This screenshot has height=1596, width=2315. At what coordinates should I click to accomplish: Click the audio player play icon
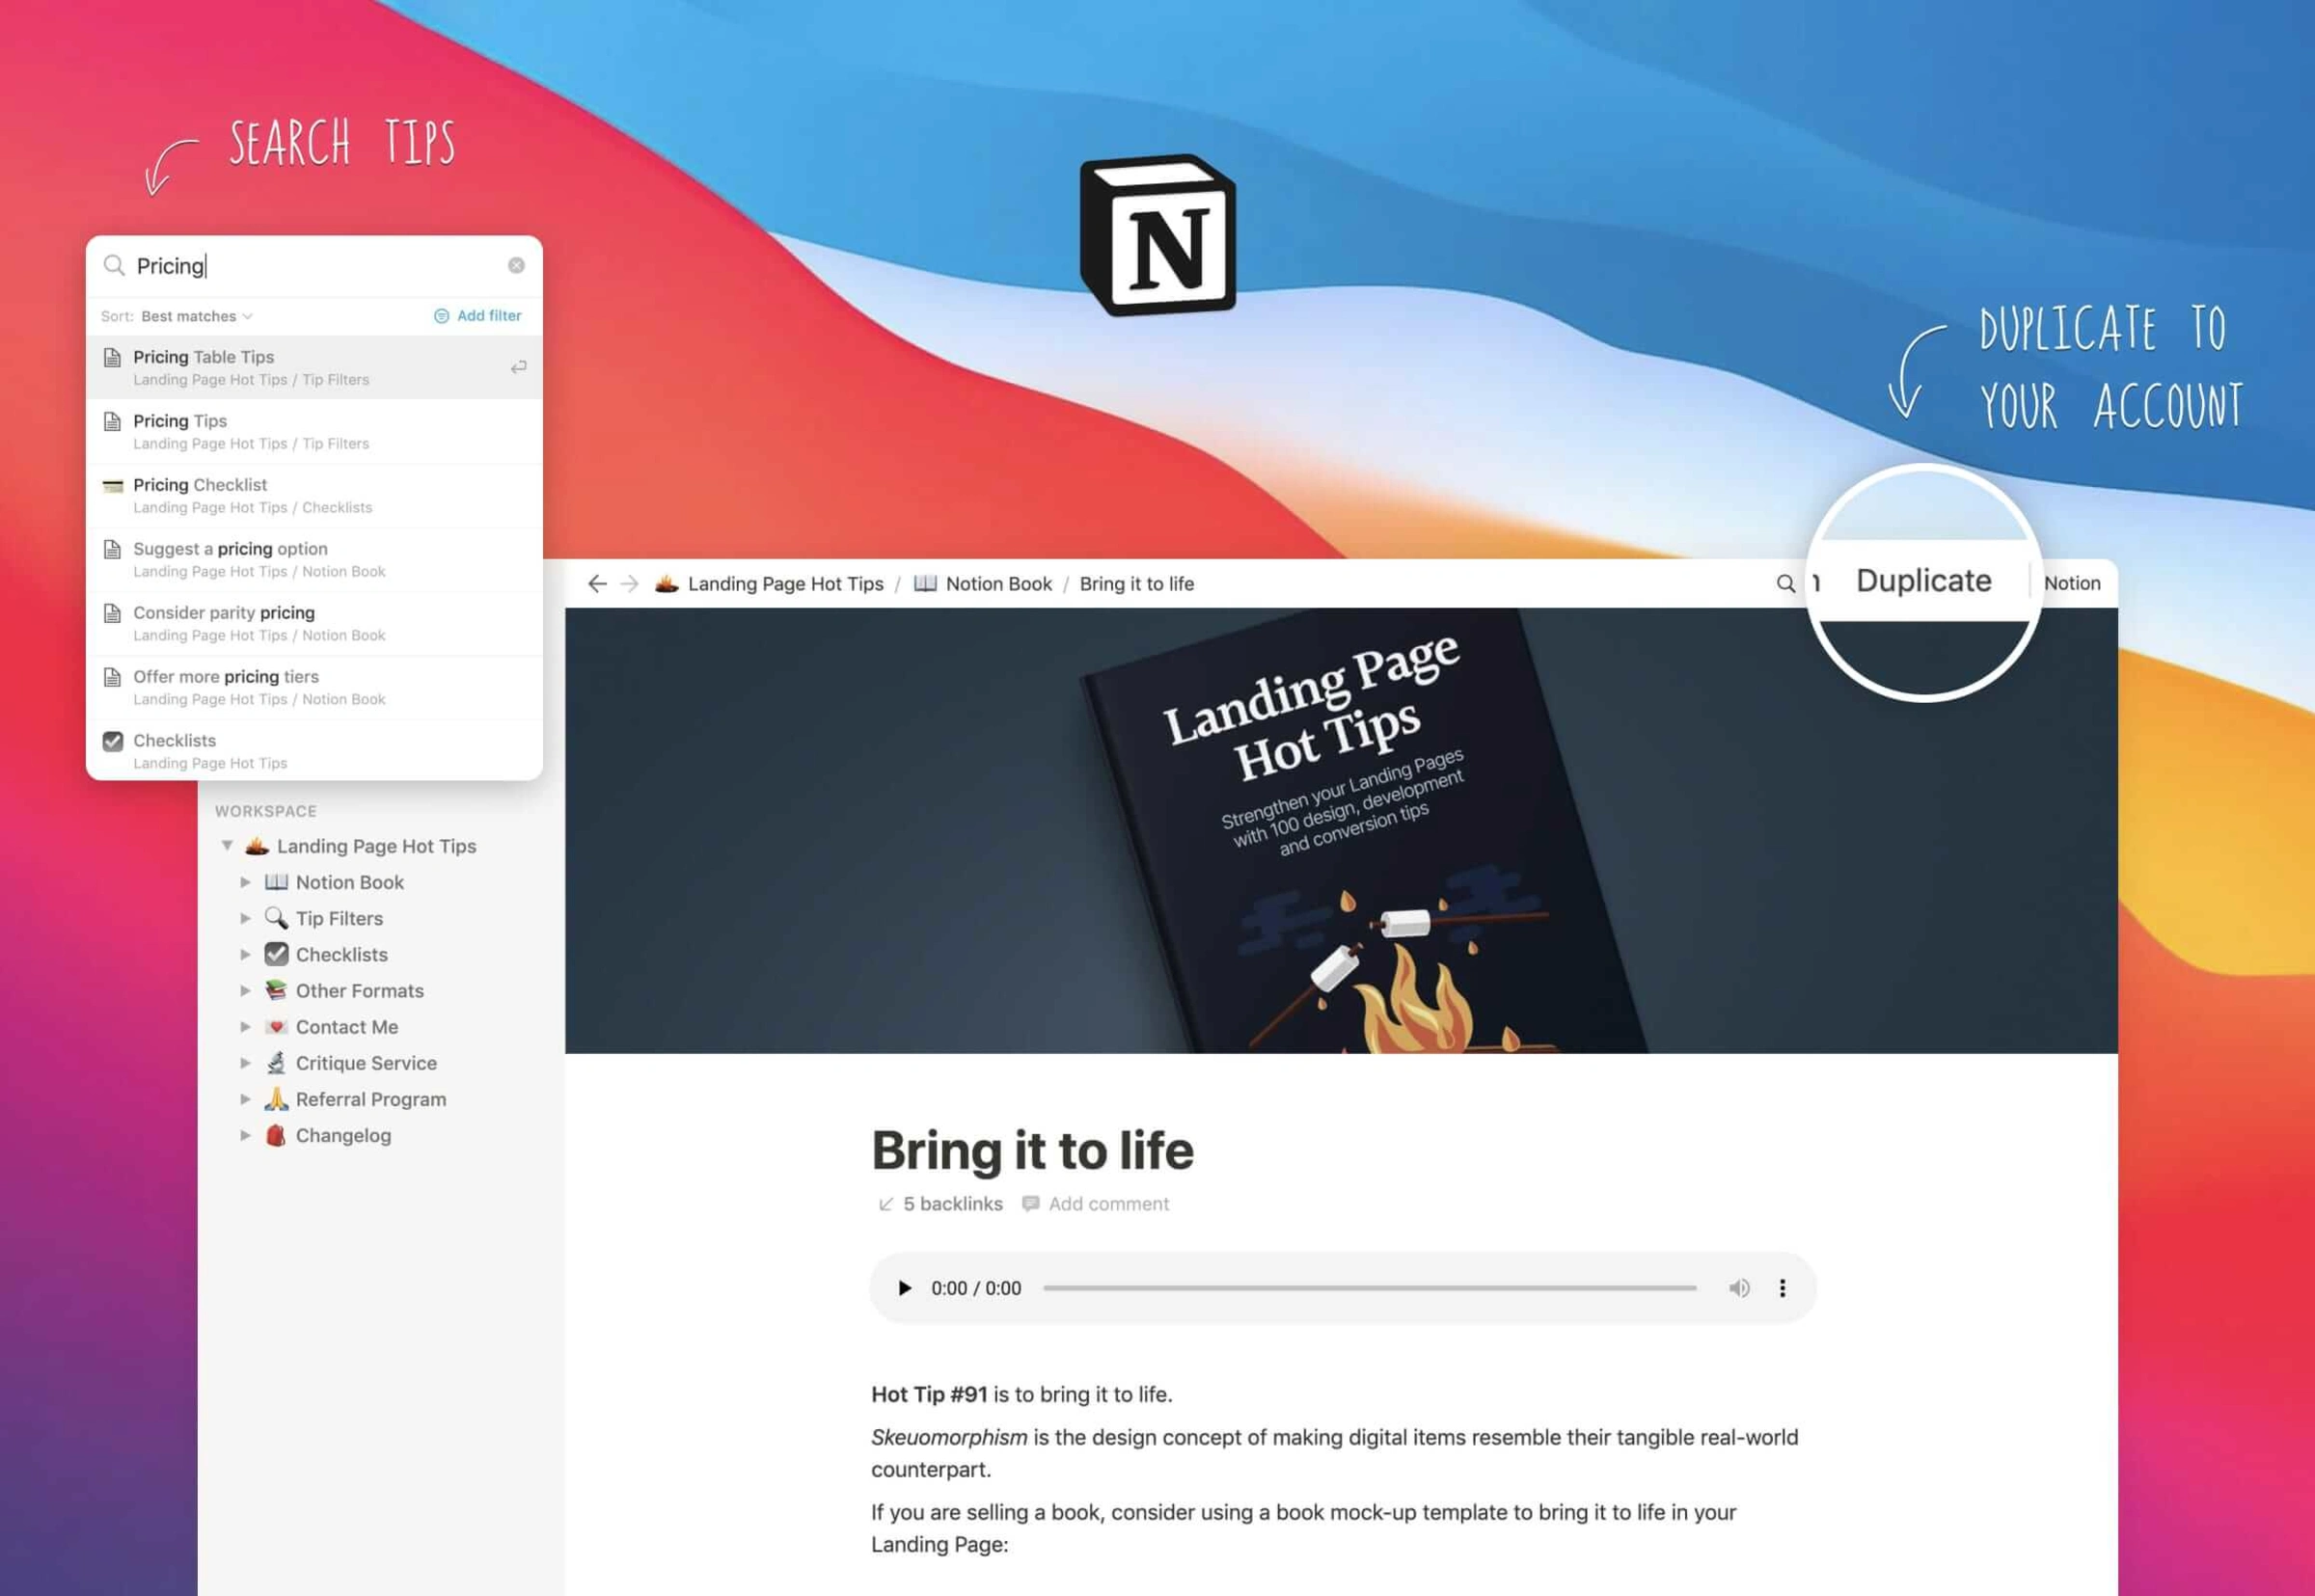coord(903,1286)
